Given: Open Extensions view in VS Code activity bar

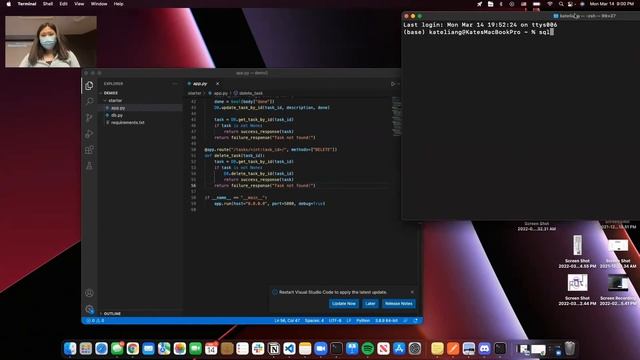Looking at the screenshot, I should pyautogui.click(x=89, y=150).
